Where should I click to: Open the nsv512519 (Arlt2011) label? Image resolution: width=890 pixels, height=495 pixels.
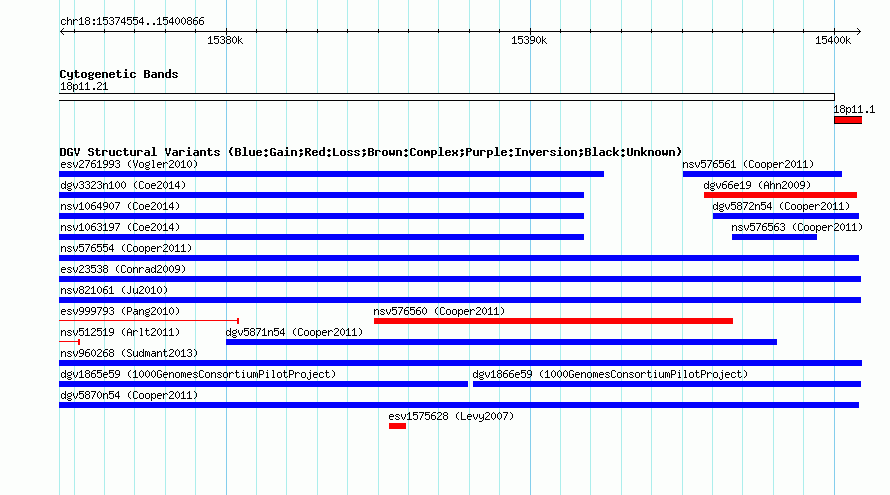(120, 332)
